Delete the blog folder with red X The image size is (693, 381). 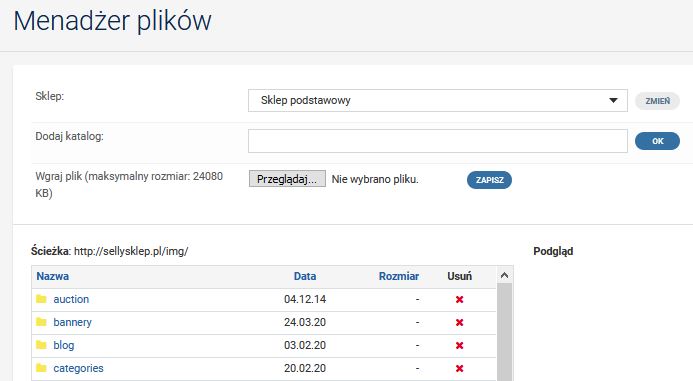tap(459, 346)
